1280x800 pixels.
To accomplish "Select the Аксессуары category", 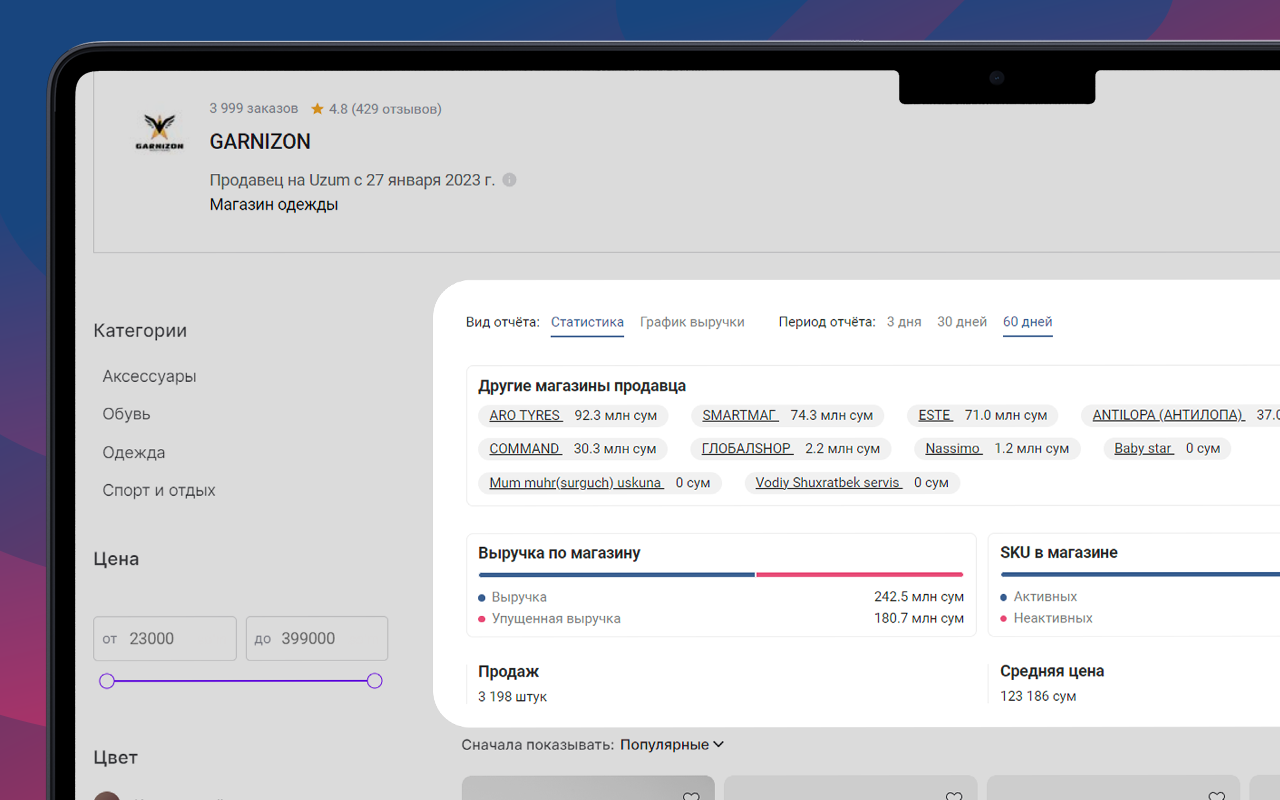I will [x=149, y=376].
